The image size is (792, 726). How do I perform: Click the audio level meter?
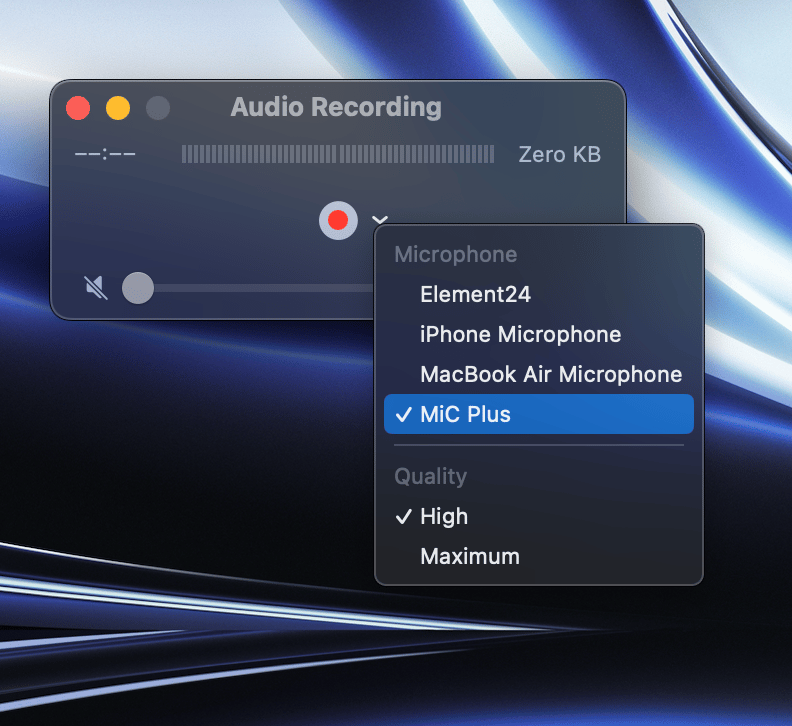pyautogui.click(x=337, y=154)
